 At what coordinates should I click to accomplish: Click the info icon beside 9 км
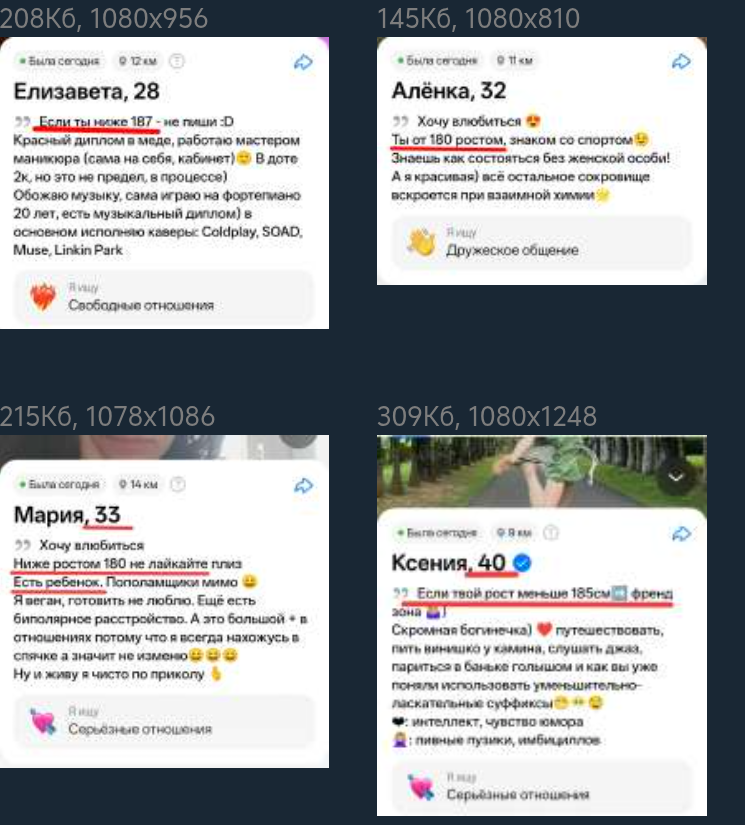[x=551, y=532]
